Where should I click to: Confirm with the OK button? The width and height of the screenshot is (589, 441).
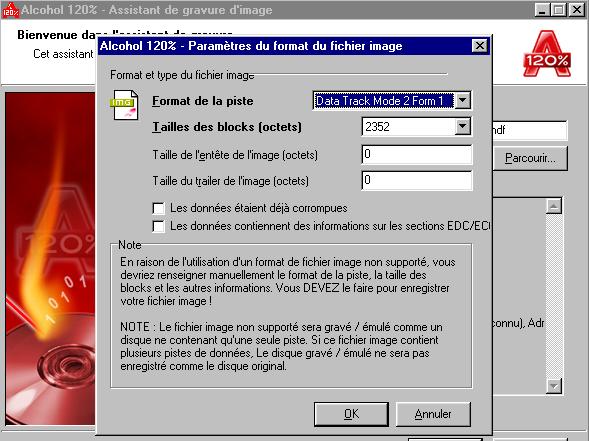(351, 414)
